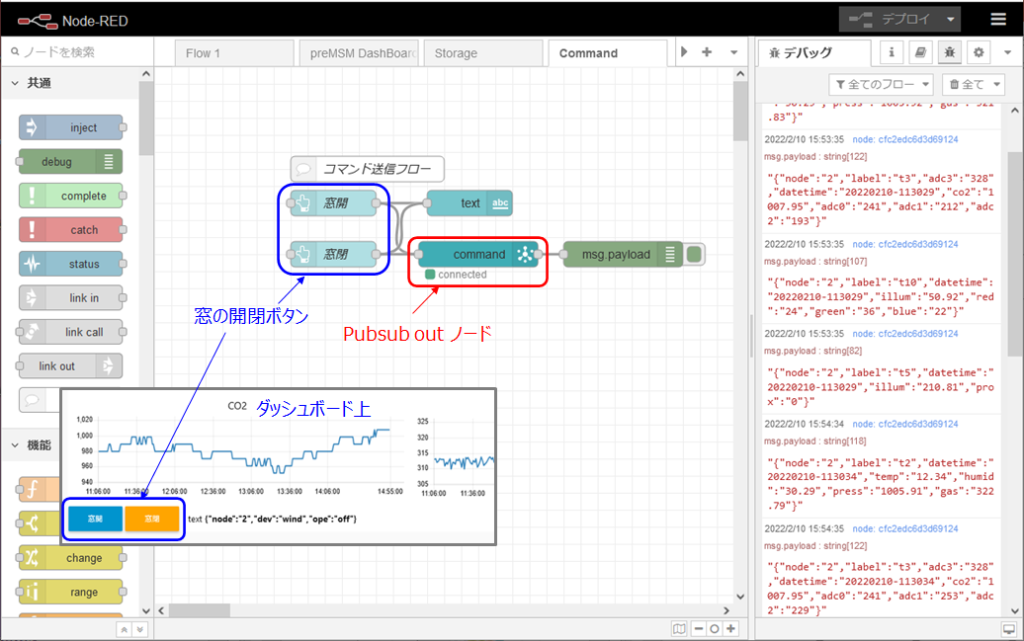Screen dimensions: 1024x641
Task: Add a new flow tab with plus
Action: (x=707, y=52)
